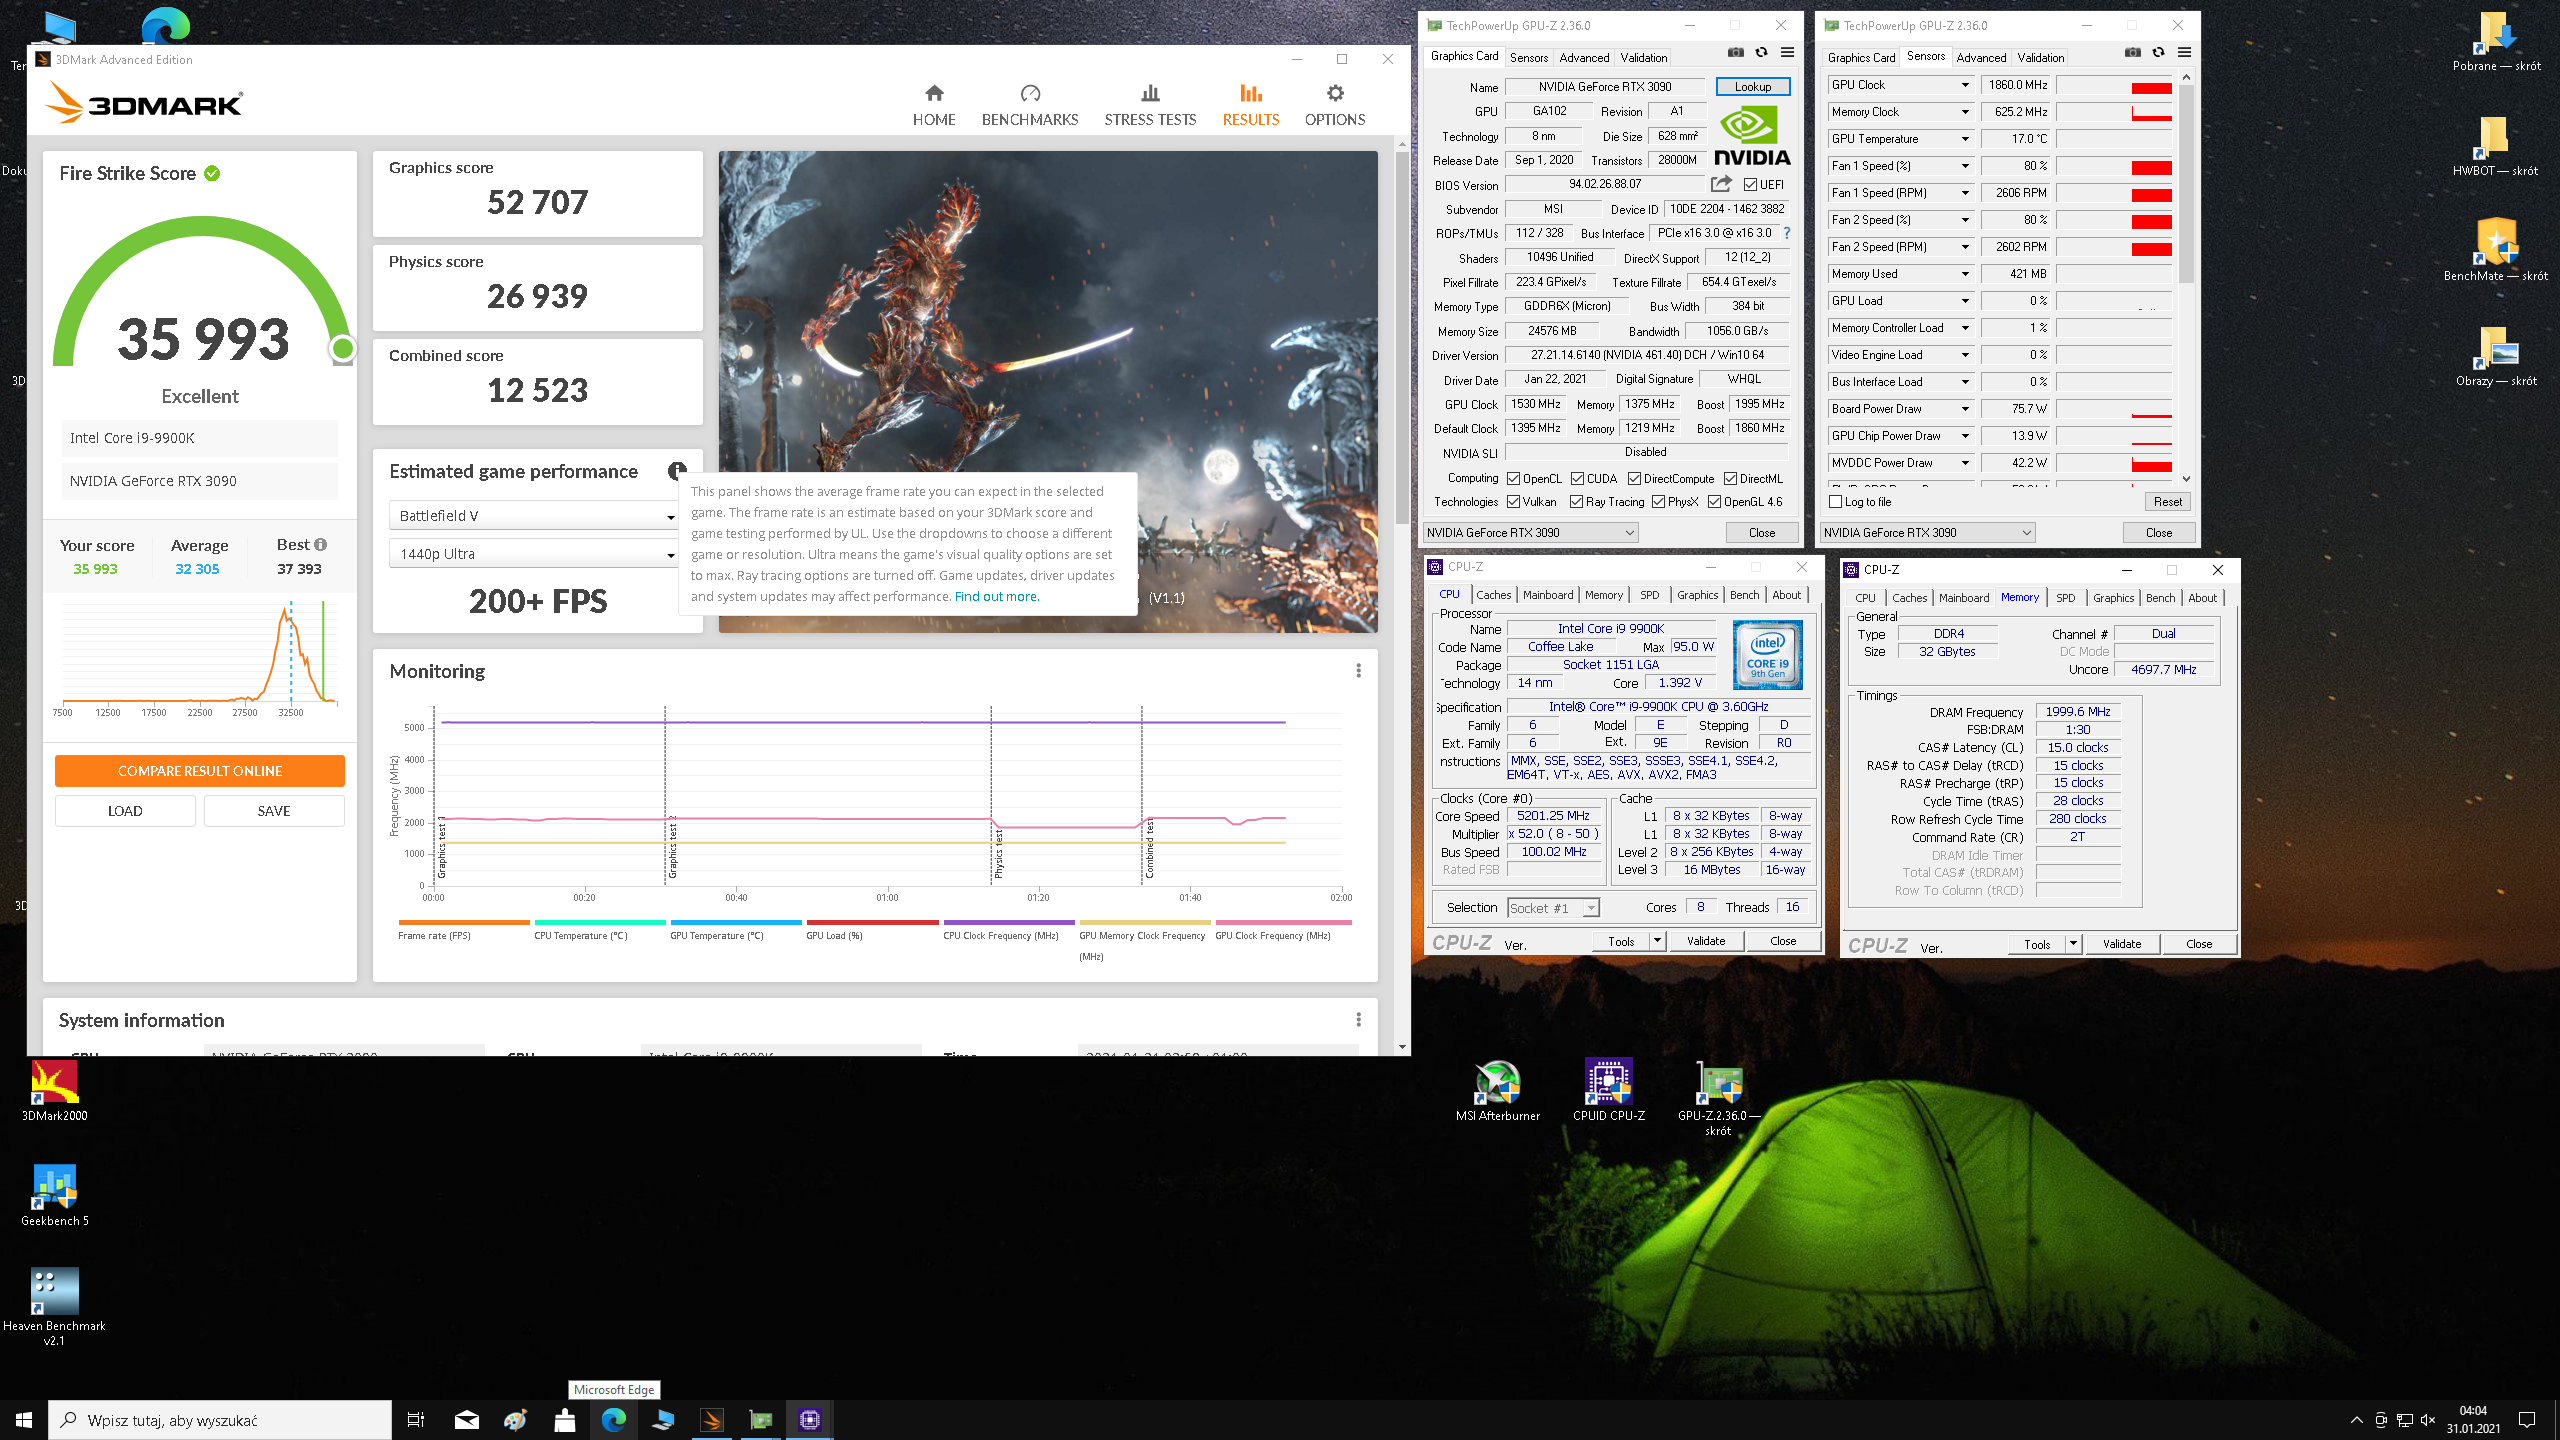Open BenchMate shortcut on desktop

[x=2496, y=250]
